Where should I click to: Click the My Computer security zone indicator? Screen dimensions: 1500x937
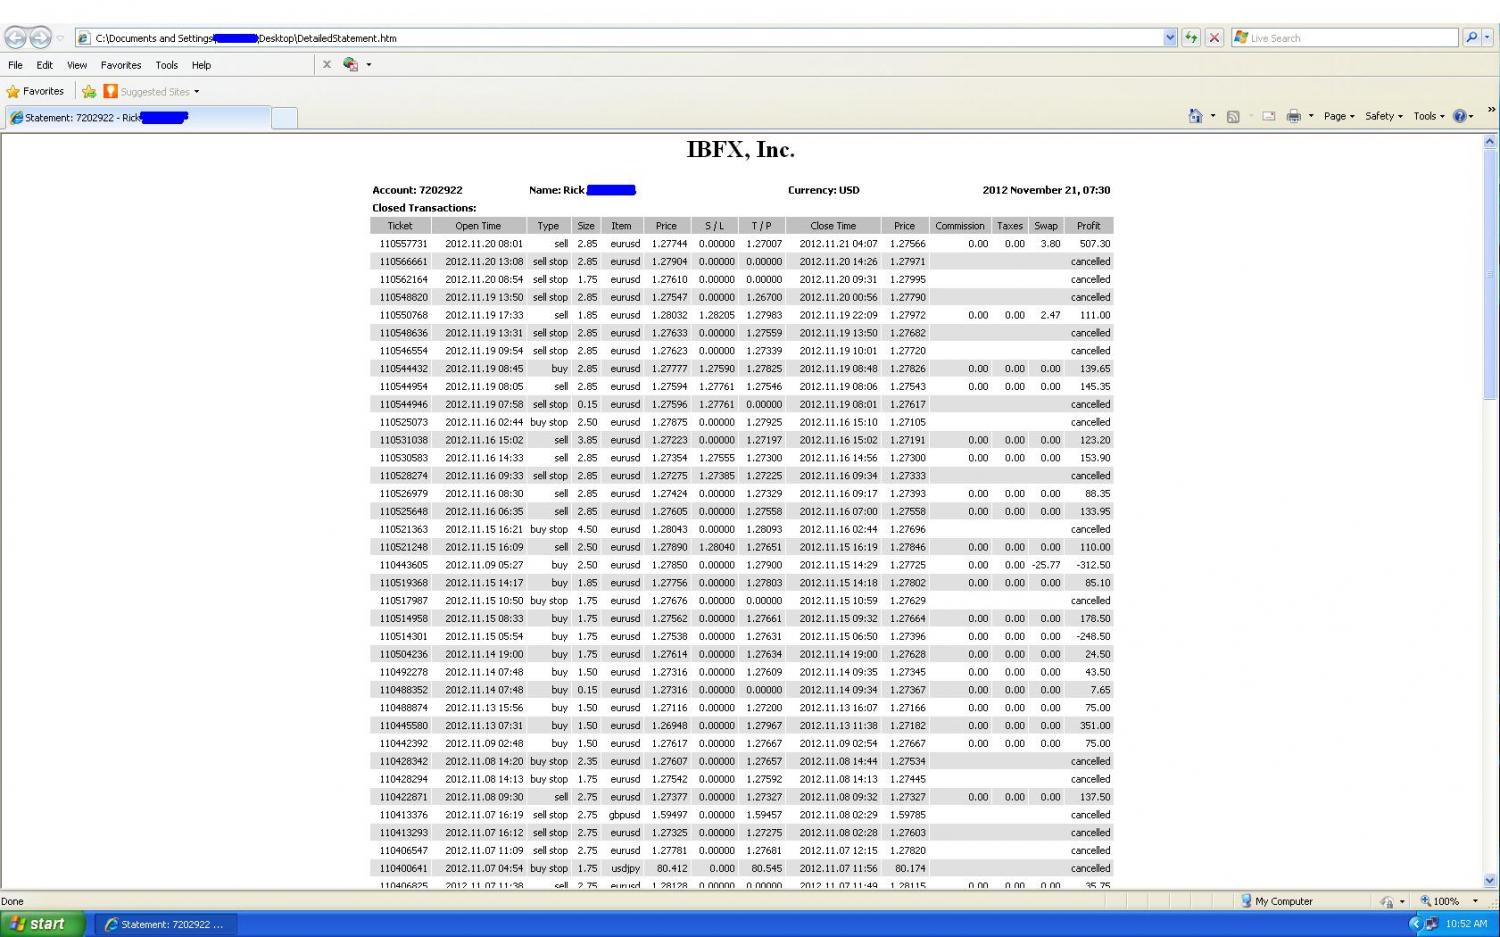click(1276, 901)
